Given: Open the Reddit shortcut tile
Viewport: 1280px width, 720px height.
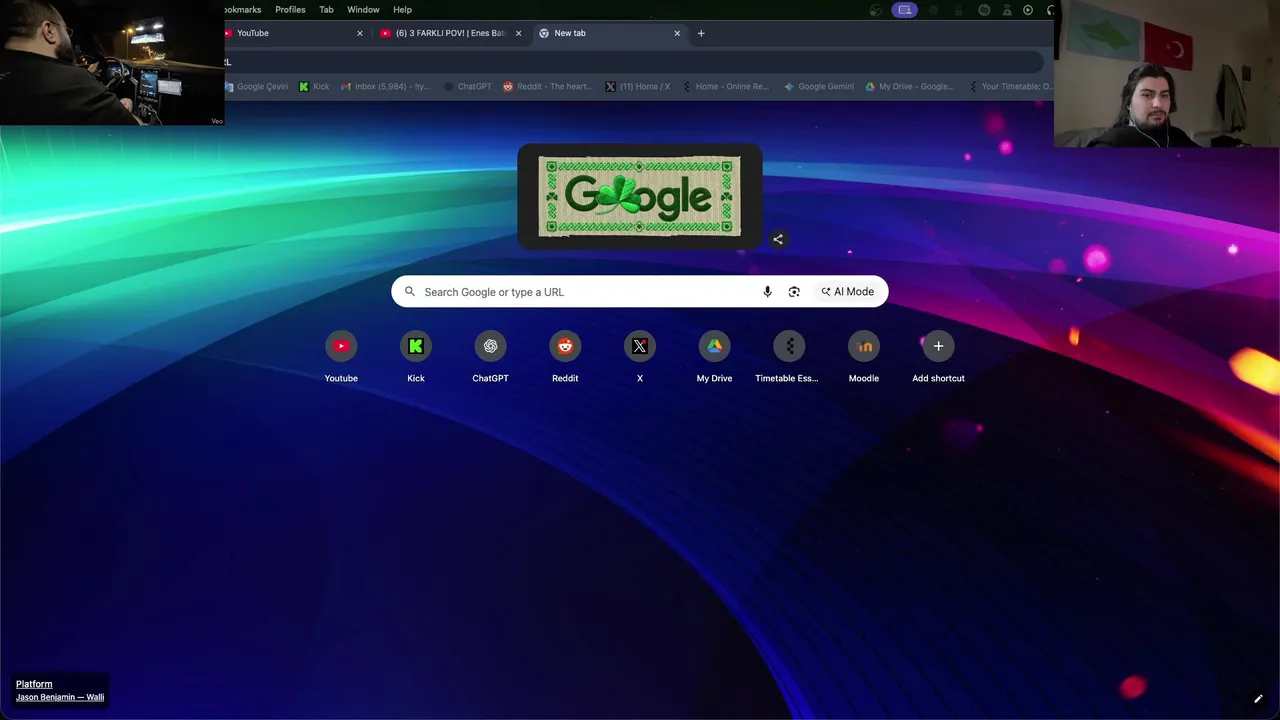Looking at the screenshot, I should click(x=565, y=358).
